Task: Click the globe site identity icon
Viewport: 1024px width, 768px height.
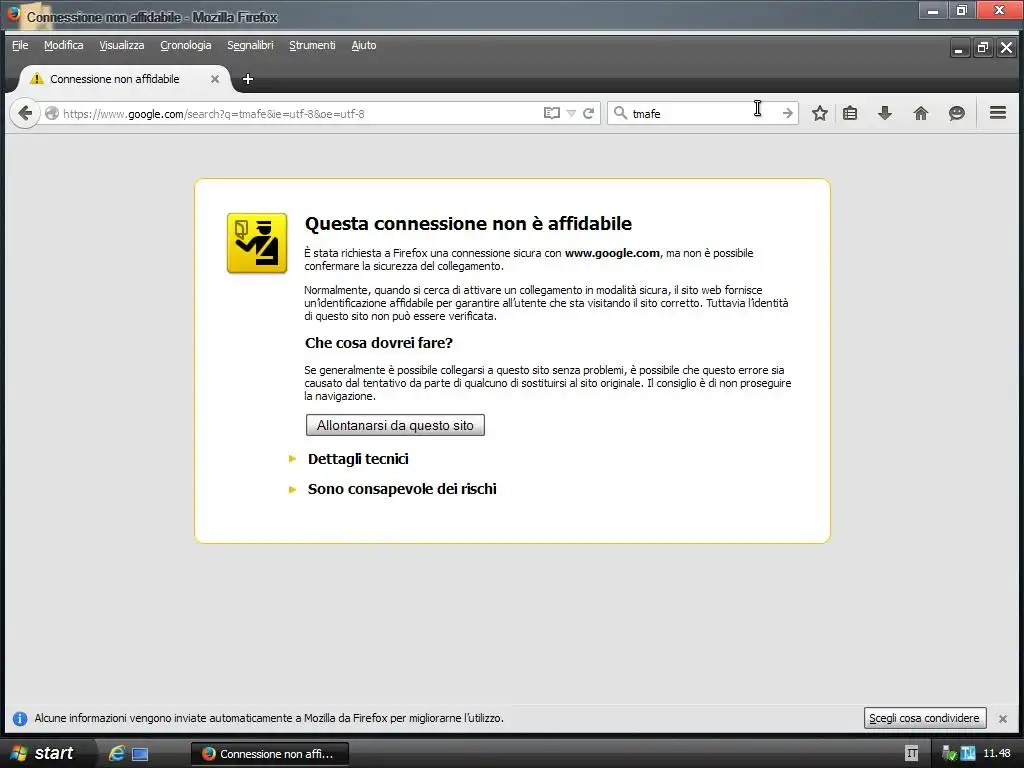Action: (x=52, y=114)
